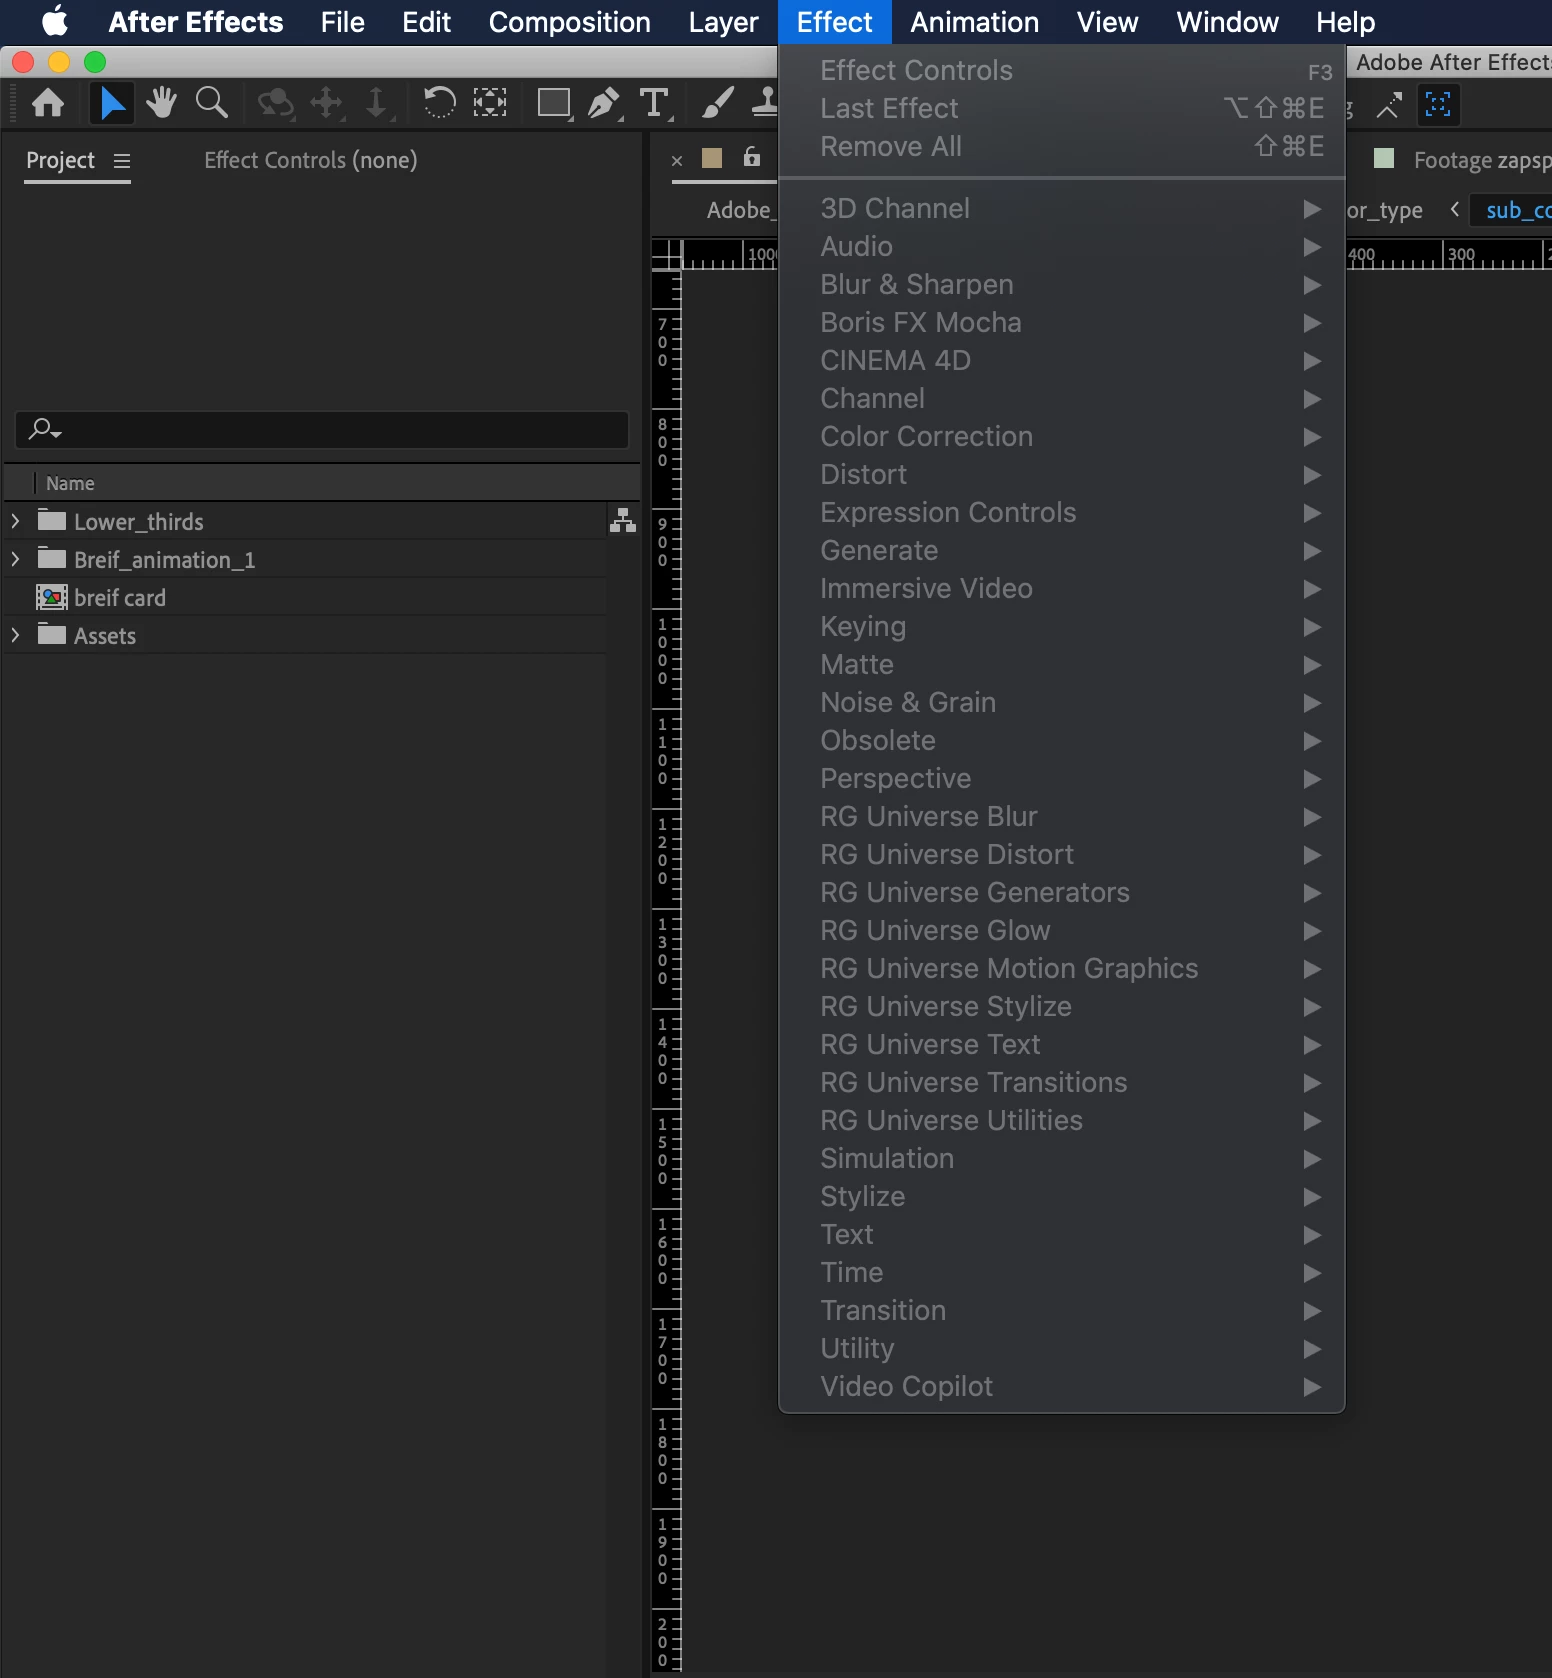
Task: Open the Color Correction submenu
Action: 1061,436
